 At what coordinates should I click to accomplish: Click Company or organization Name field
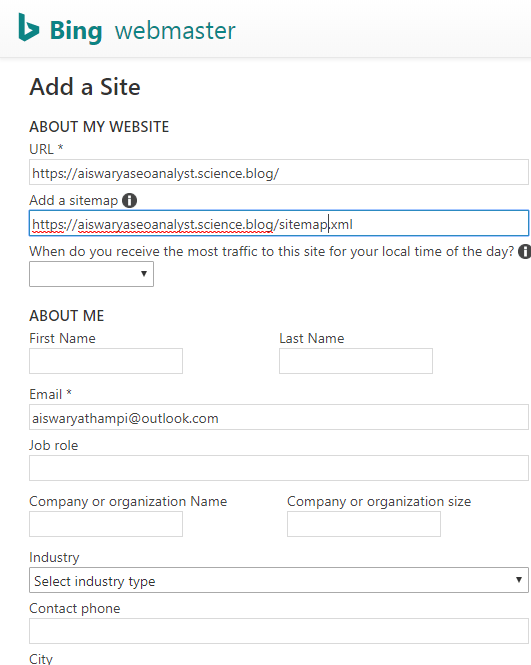click(x=106, y=524)
